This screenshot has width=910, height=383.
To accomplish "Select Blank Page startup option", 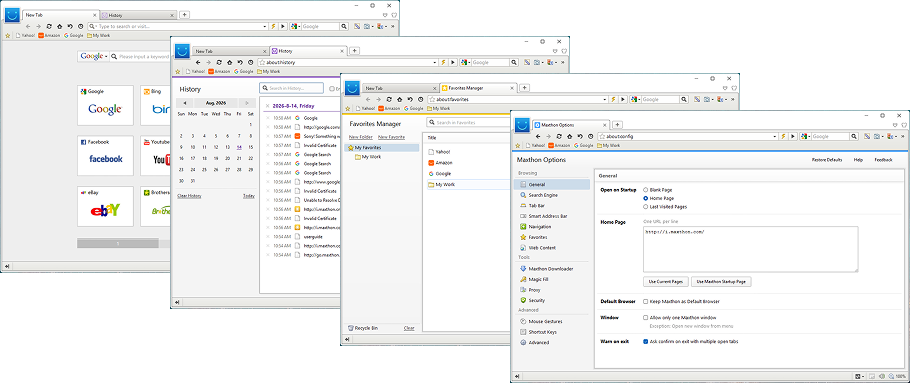I will [x=646, y=190].
